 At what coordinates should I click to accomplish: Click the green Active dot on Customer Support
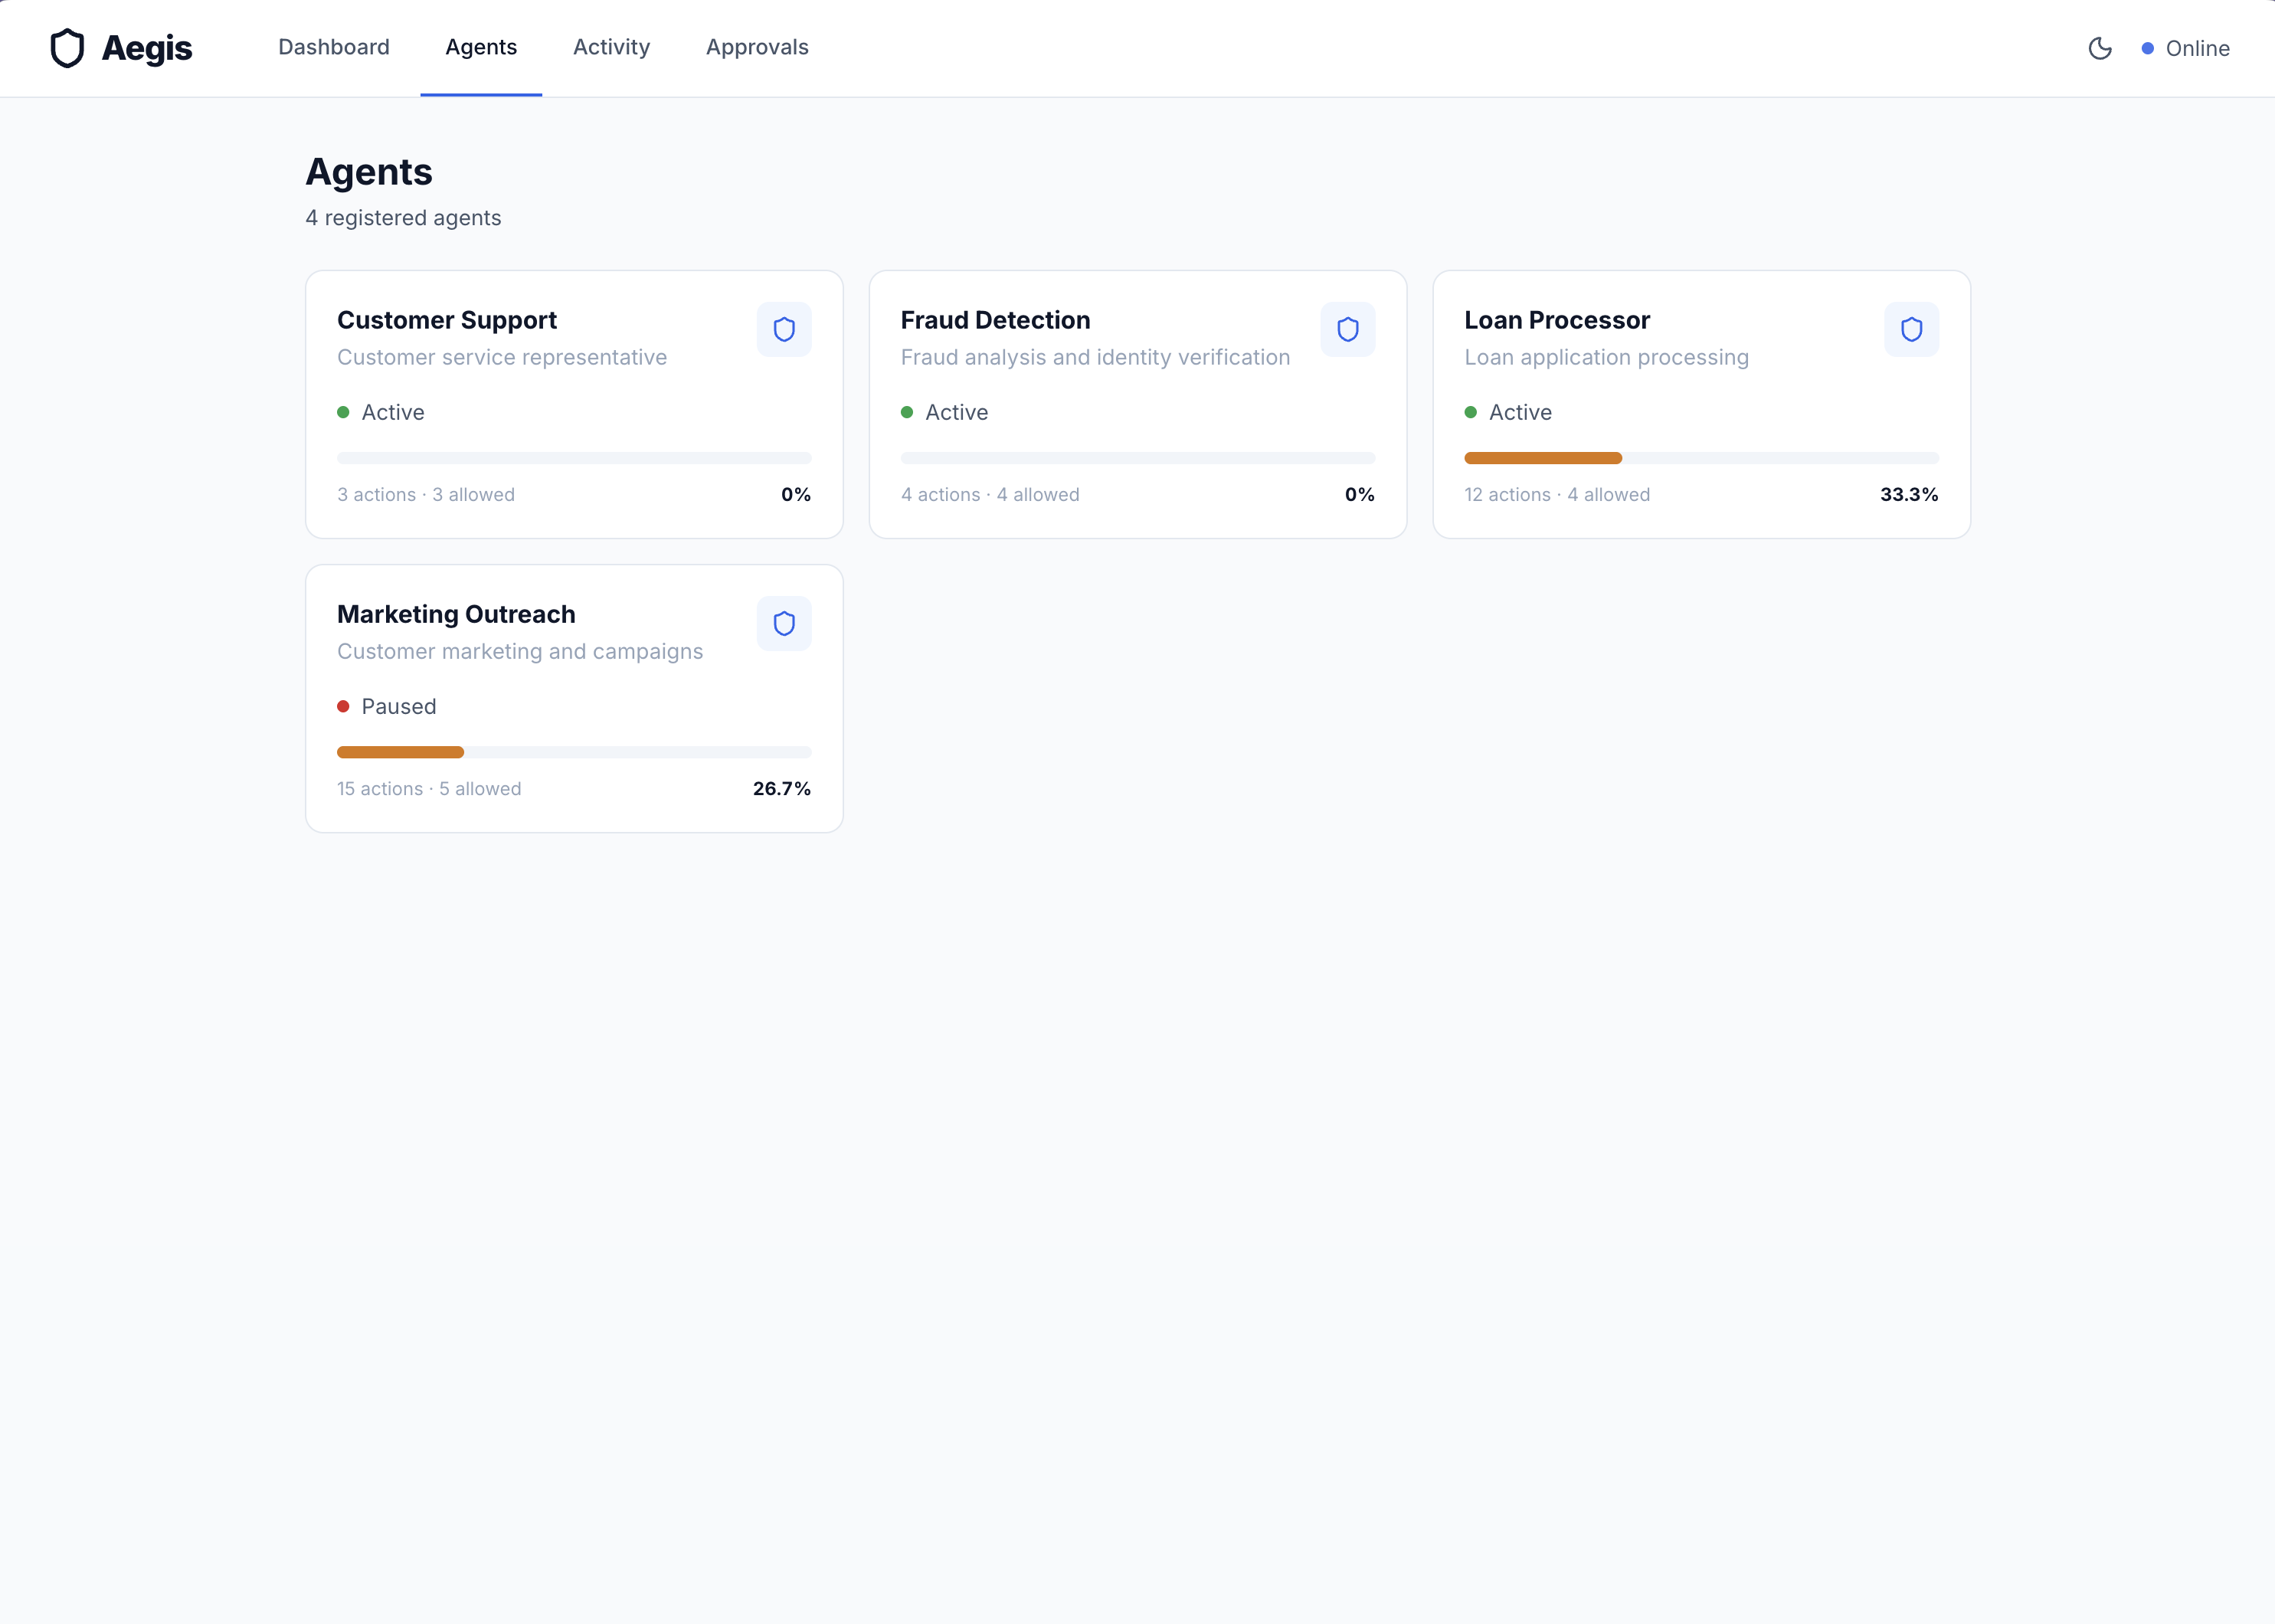point(343,412)
